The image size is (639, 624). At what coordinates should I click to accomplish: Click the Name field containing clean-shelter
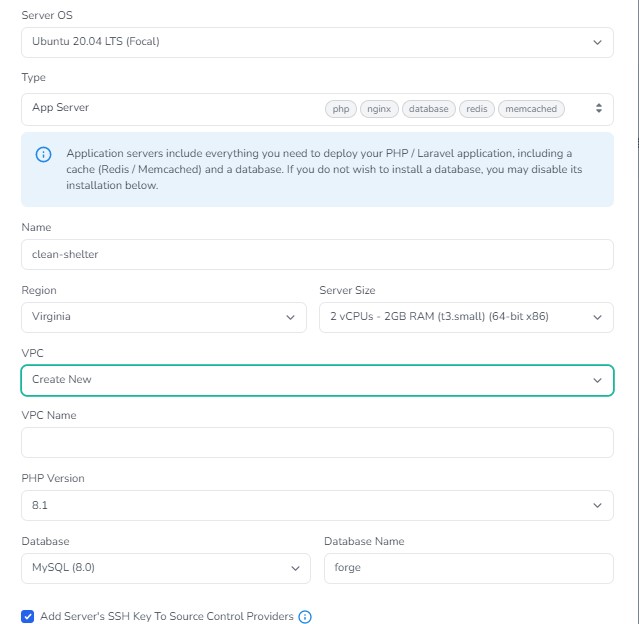[x=317, y=254]
